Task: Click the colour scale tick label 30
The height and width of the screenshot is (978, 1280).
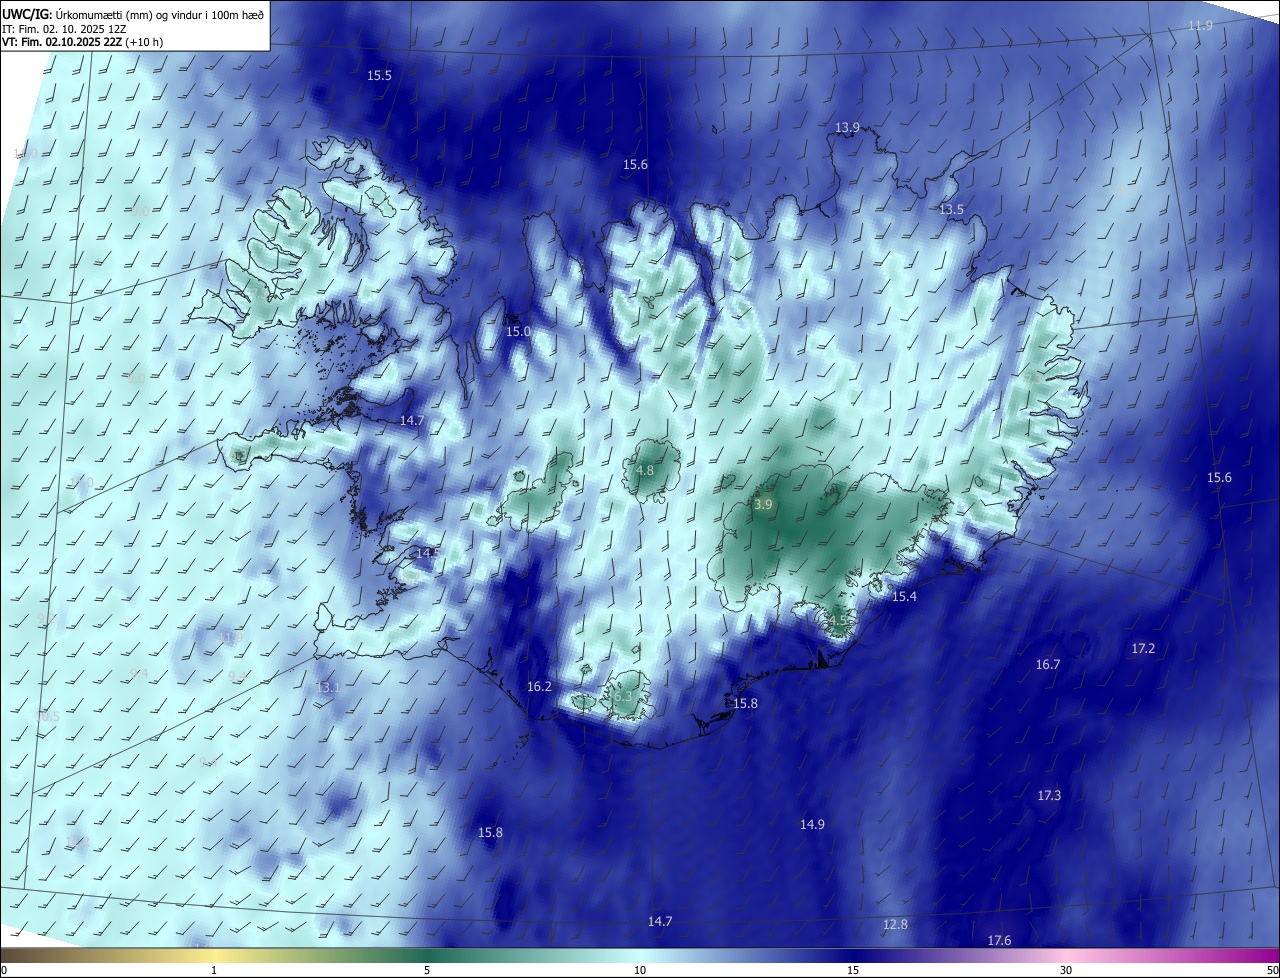Action: click(1066, 971)
